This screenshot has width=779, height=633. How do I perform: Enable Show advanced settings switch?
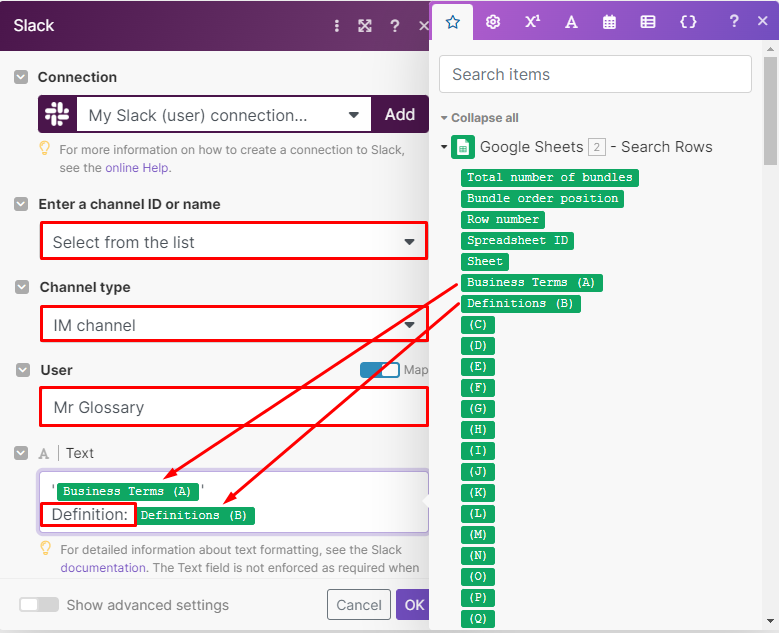coord(39,605)
